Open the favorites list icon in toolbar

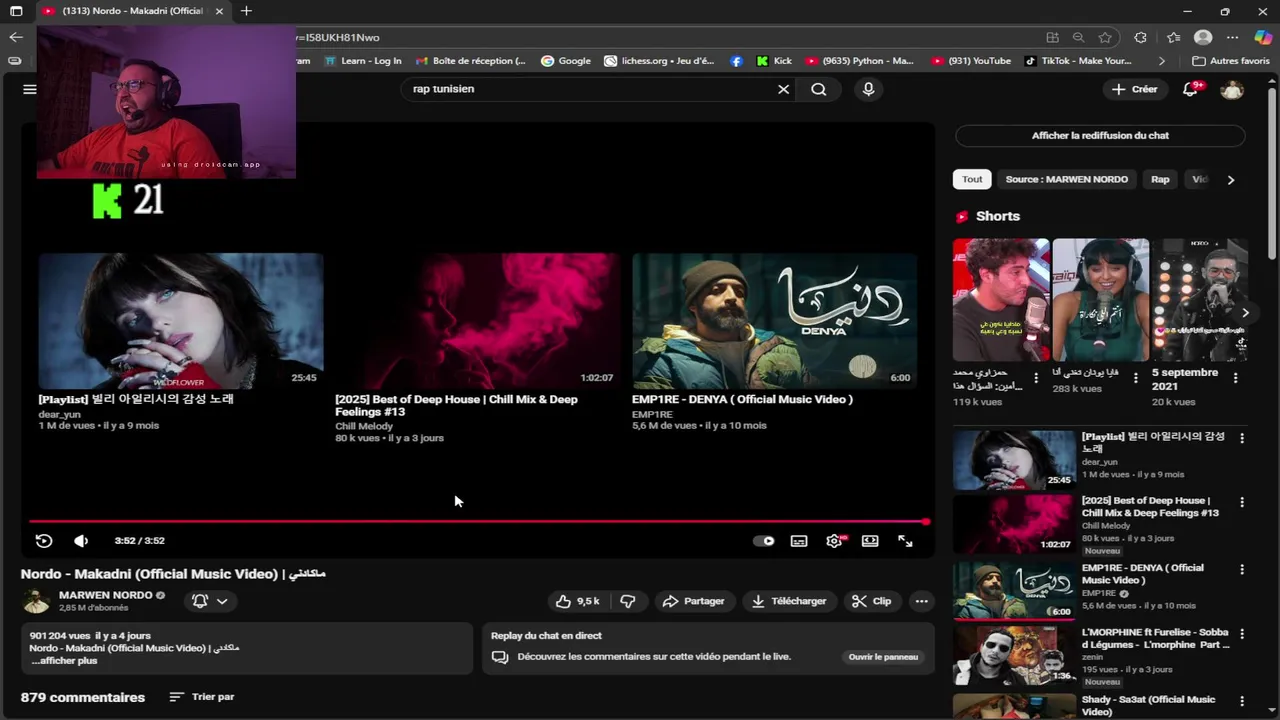1173,37
